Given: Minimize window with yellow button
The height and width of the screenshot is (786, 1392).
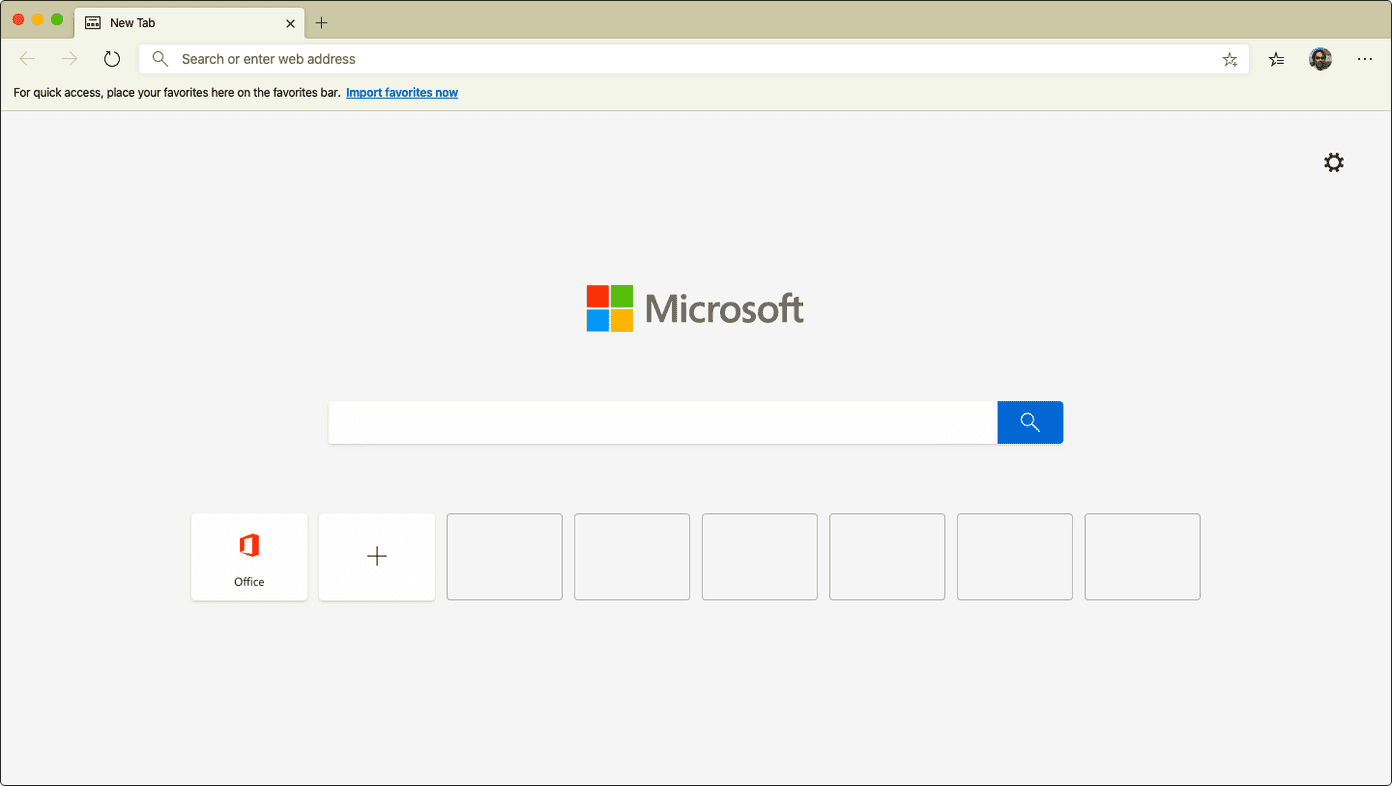Looking at the screenshot, I should (x=38, y=20).
